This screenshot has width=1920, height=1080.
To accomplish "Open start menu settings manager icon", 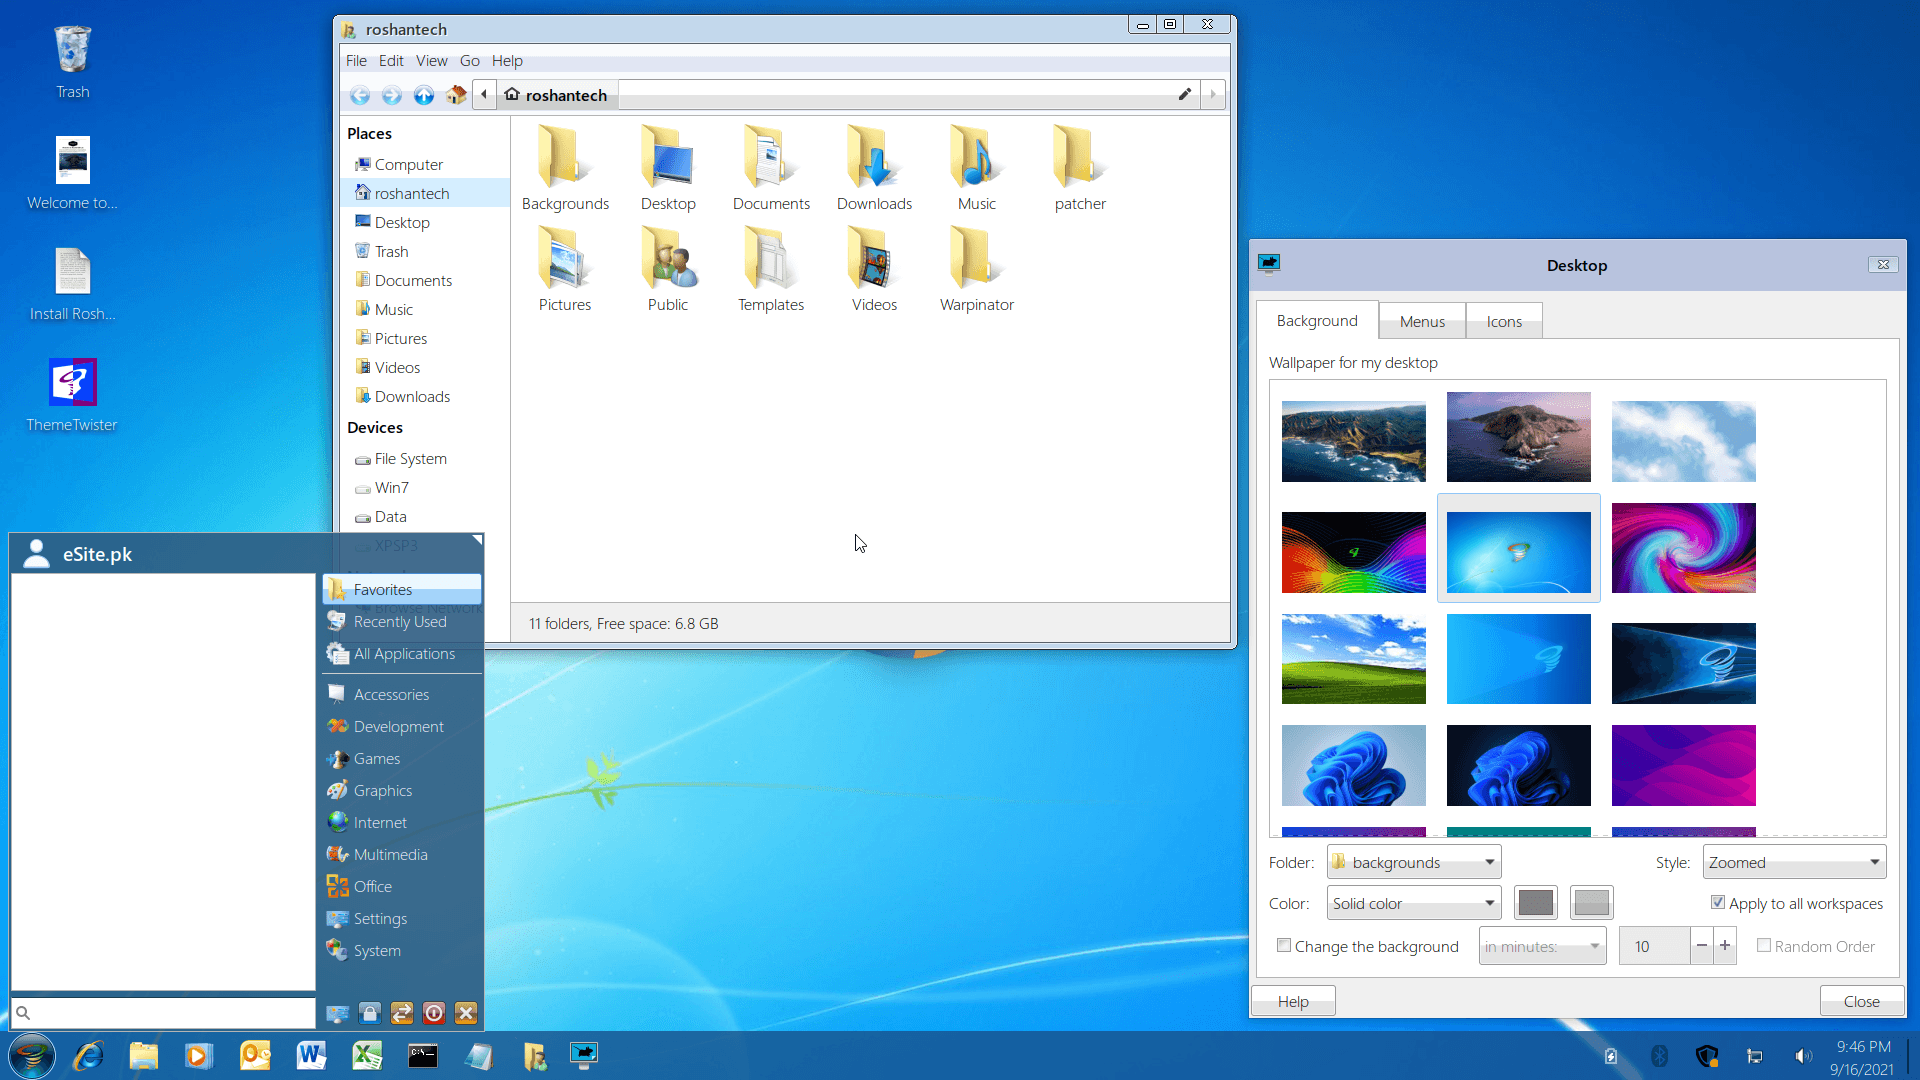I will click(338, 1013).
